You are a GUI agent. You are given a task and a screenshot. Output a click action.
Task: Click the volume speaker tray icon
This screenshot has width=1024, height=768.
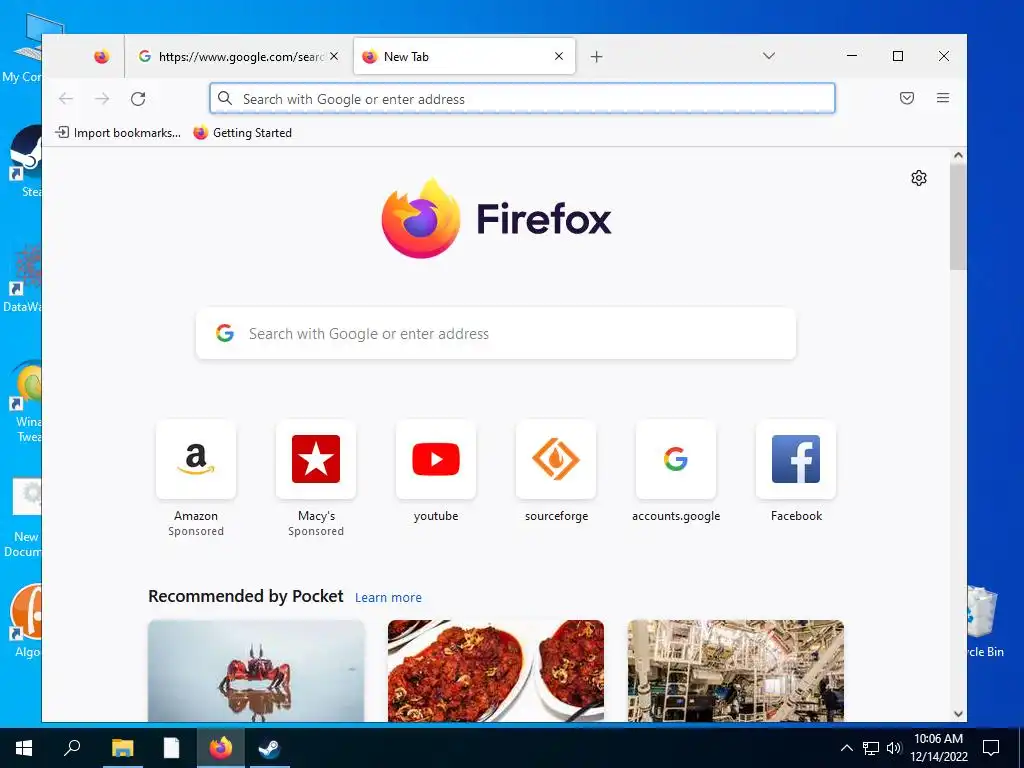893,748
